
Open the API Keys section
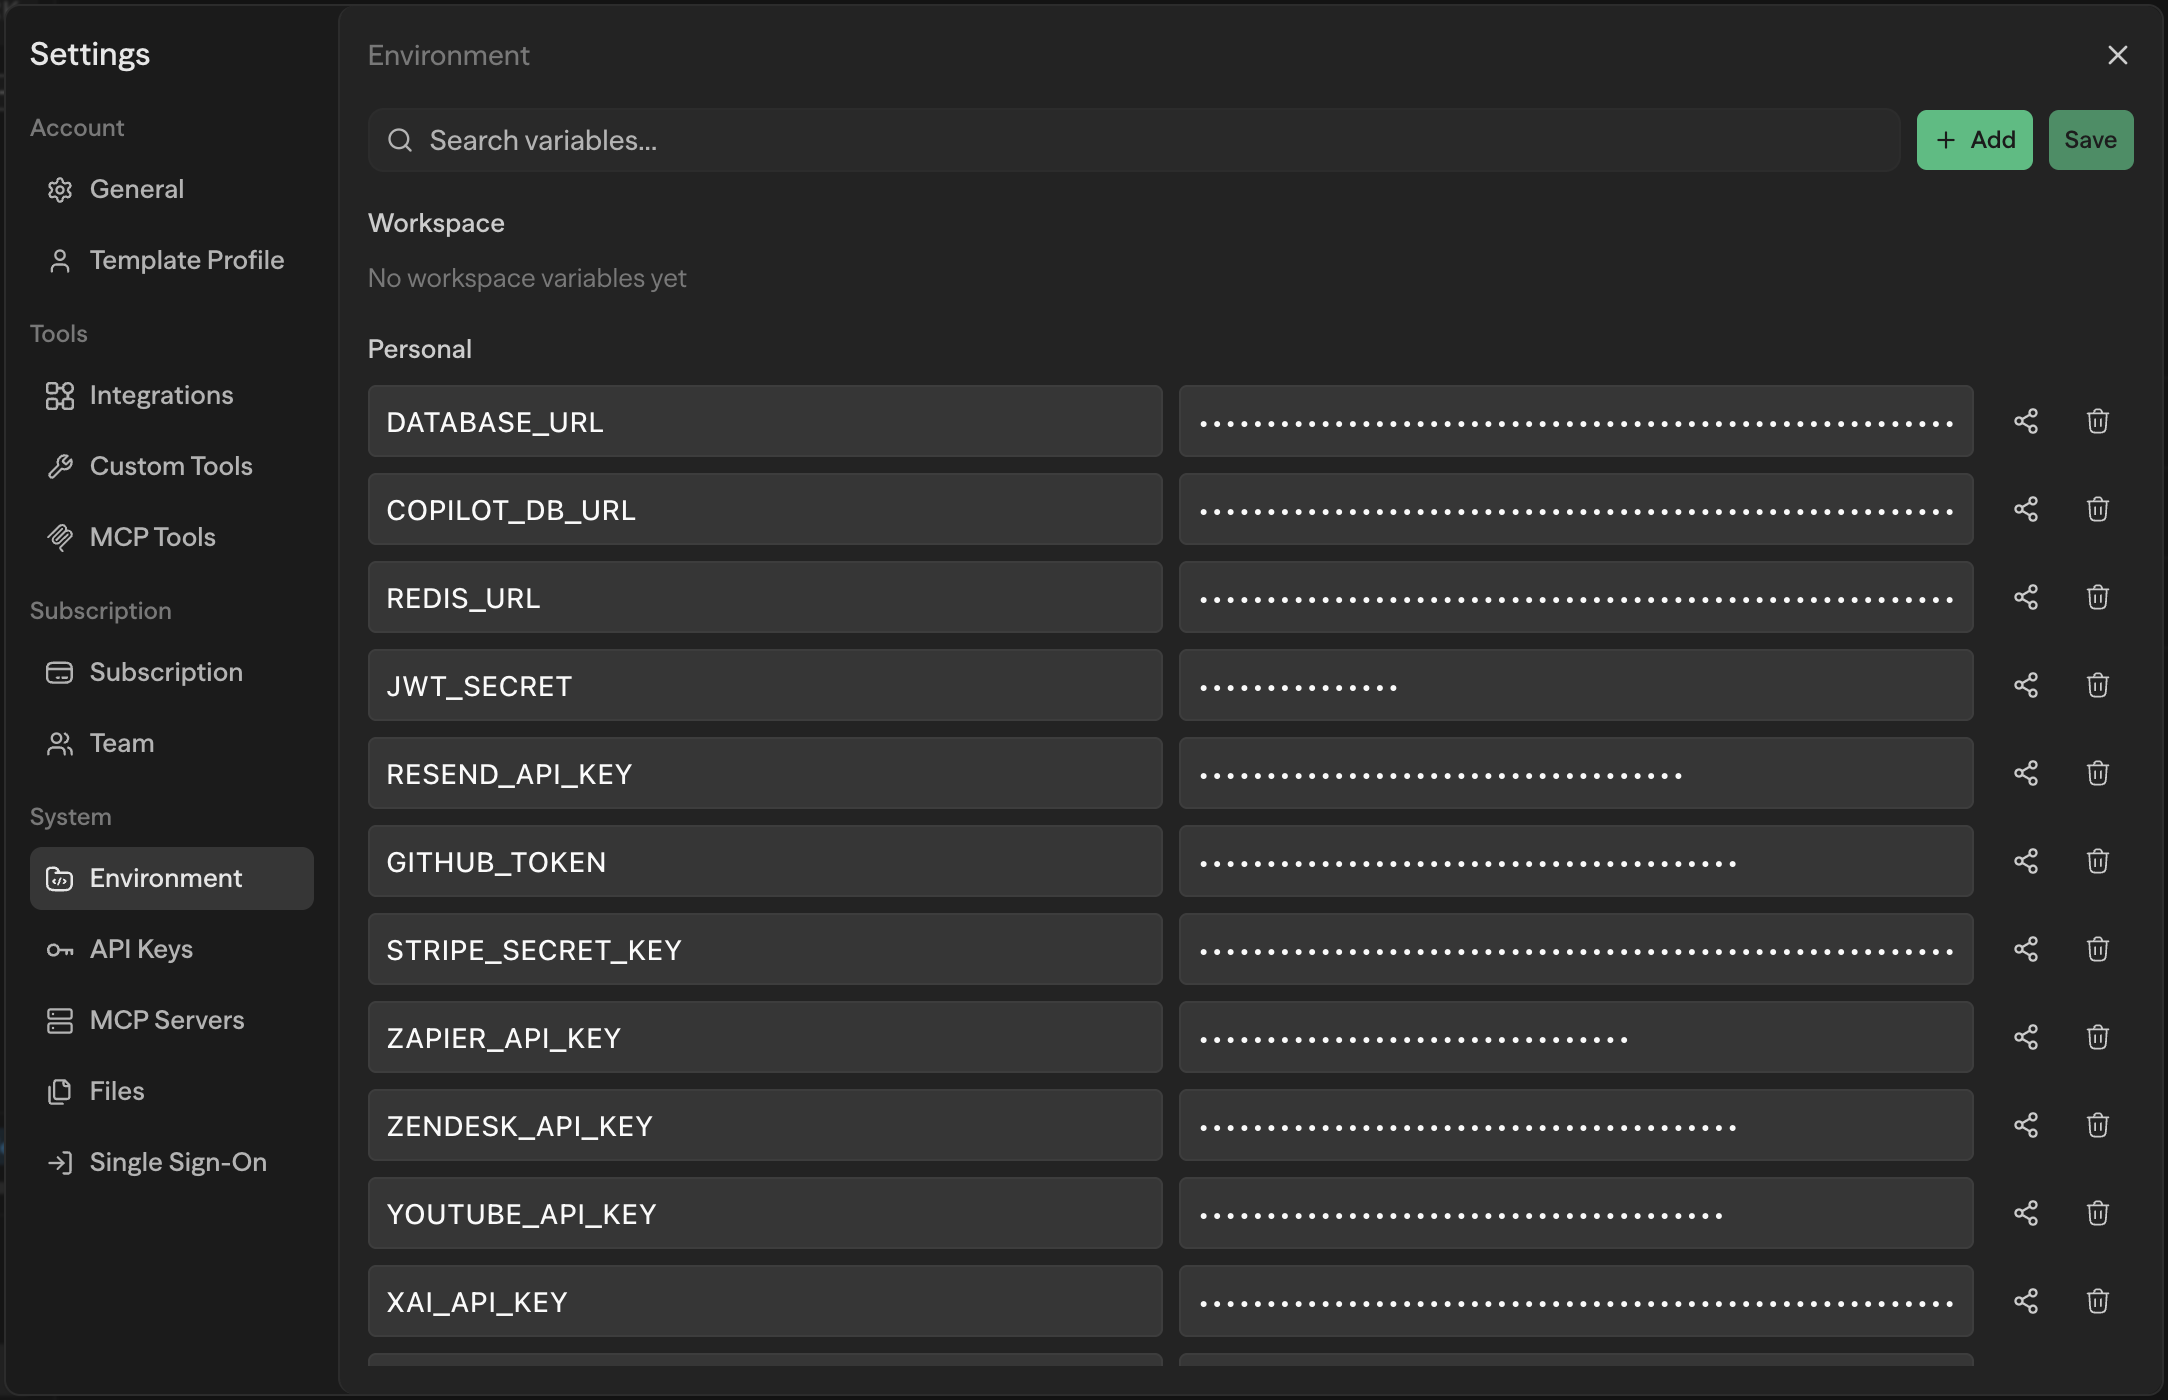[x=141, y=949]
